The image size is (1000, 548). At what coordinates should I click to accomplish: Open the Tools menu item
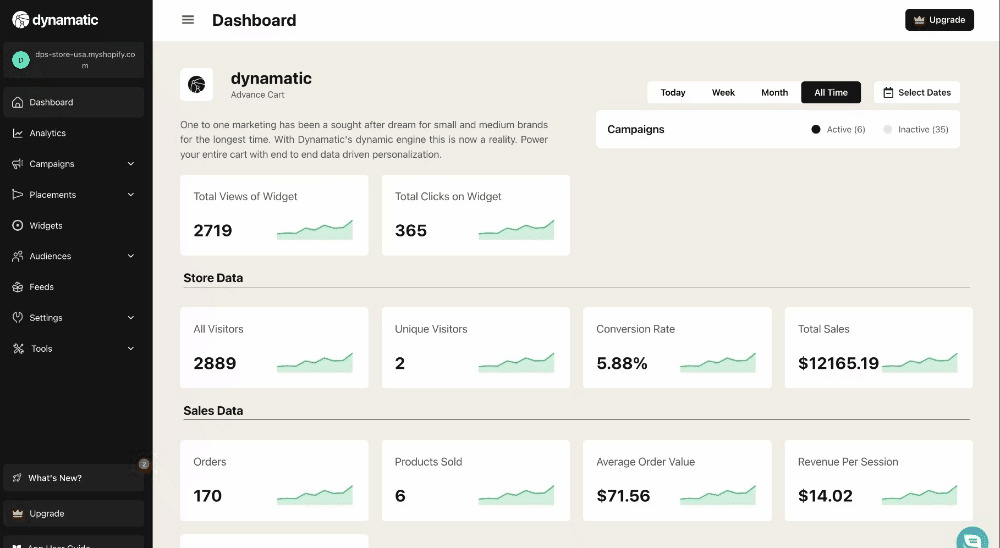pyautogui.click(x=41, y=349)
